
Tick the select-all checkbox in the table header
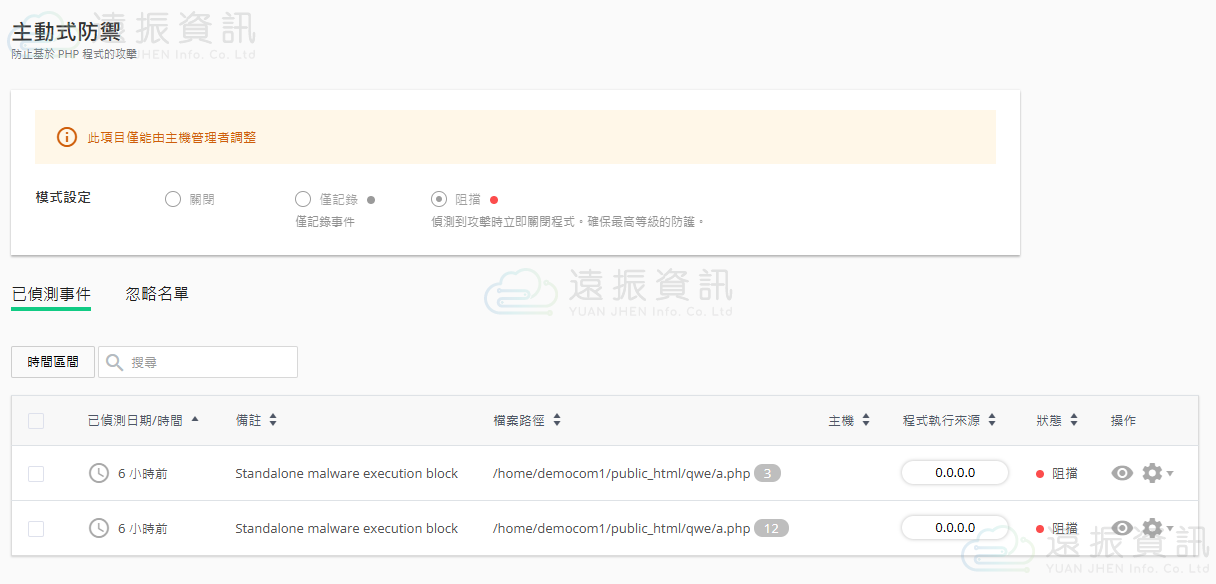click(36, 421)
